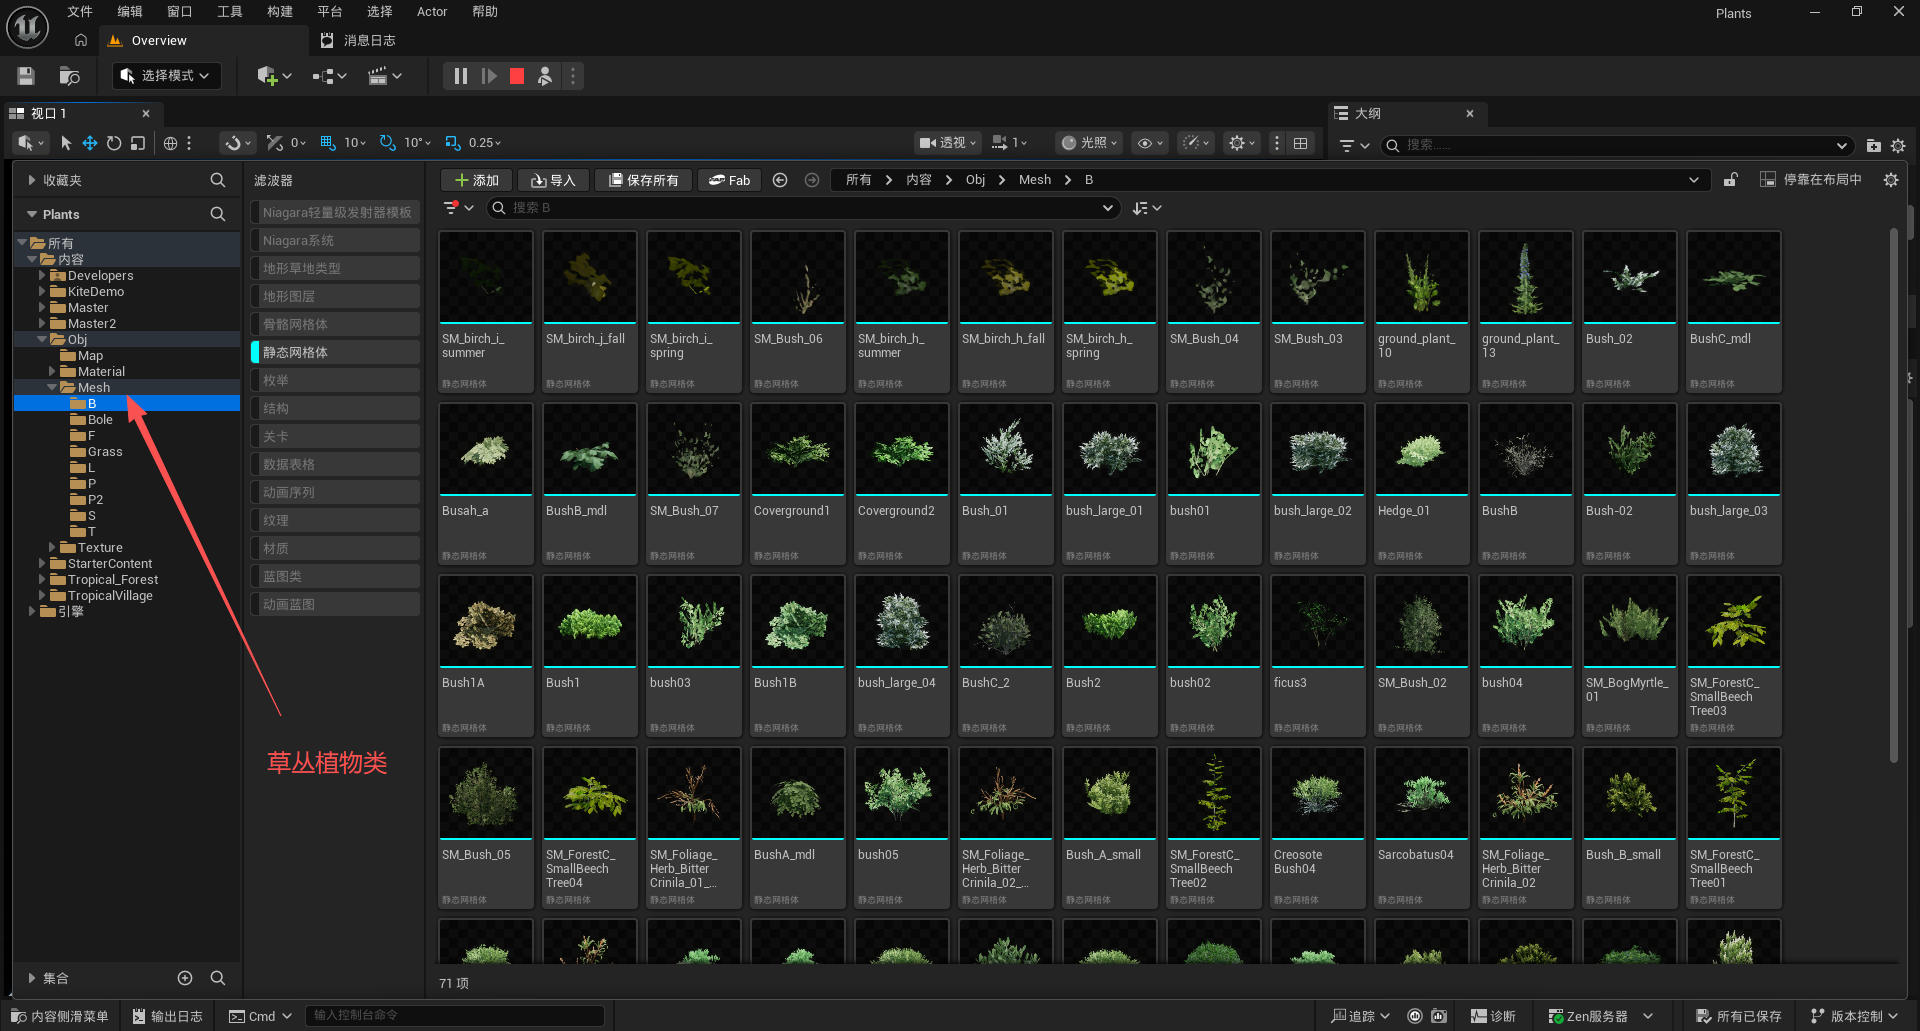1920x1031 pixels.
Task: Open the 光照 view mode dropdown
Action: click(x=1089, y=143)
